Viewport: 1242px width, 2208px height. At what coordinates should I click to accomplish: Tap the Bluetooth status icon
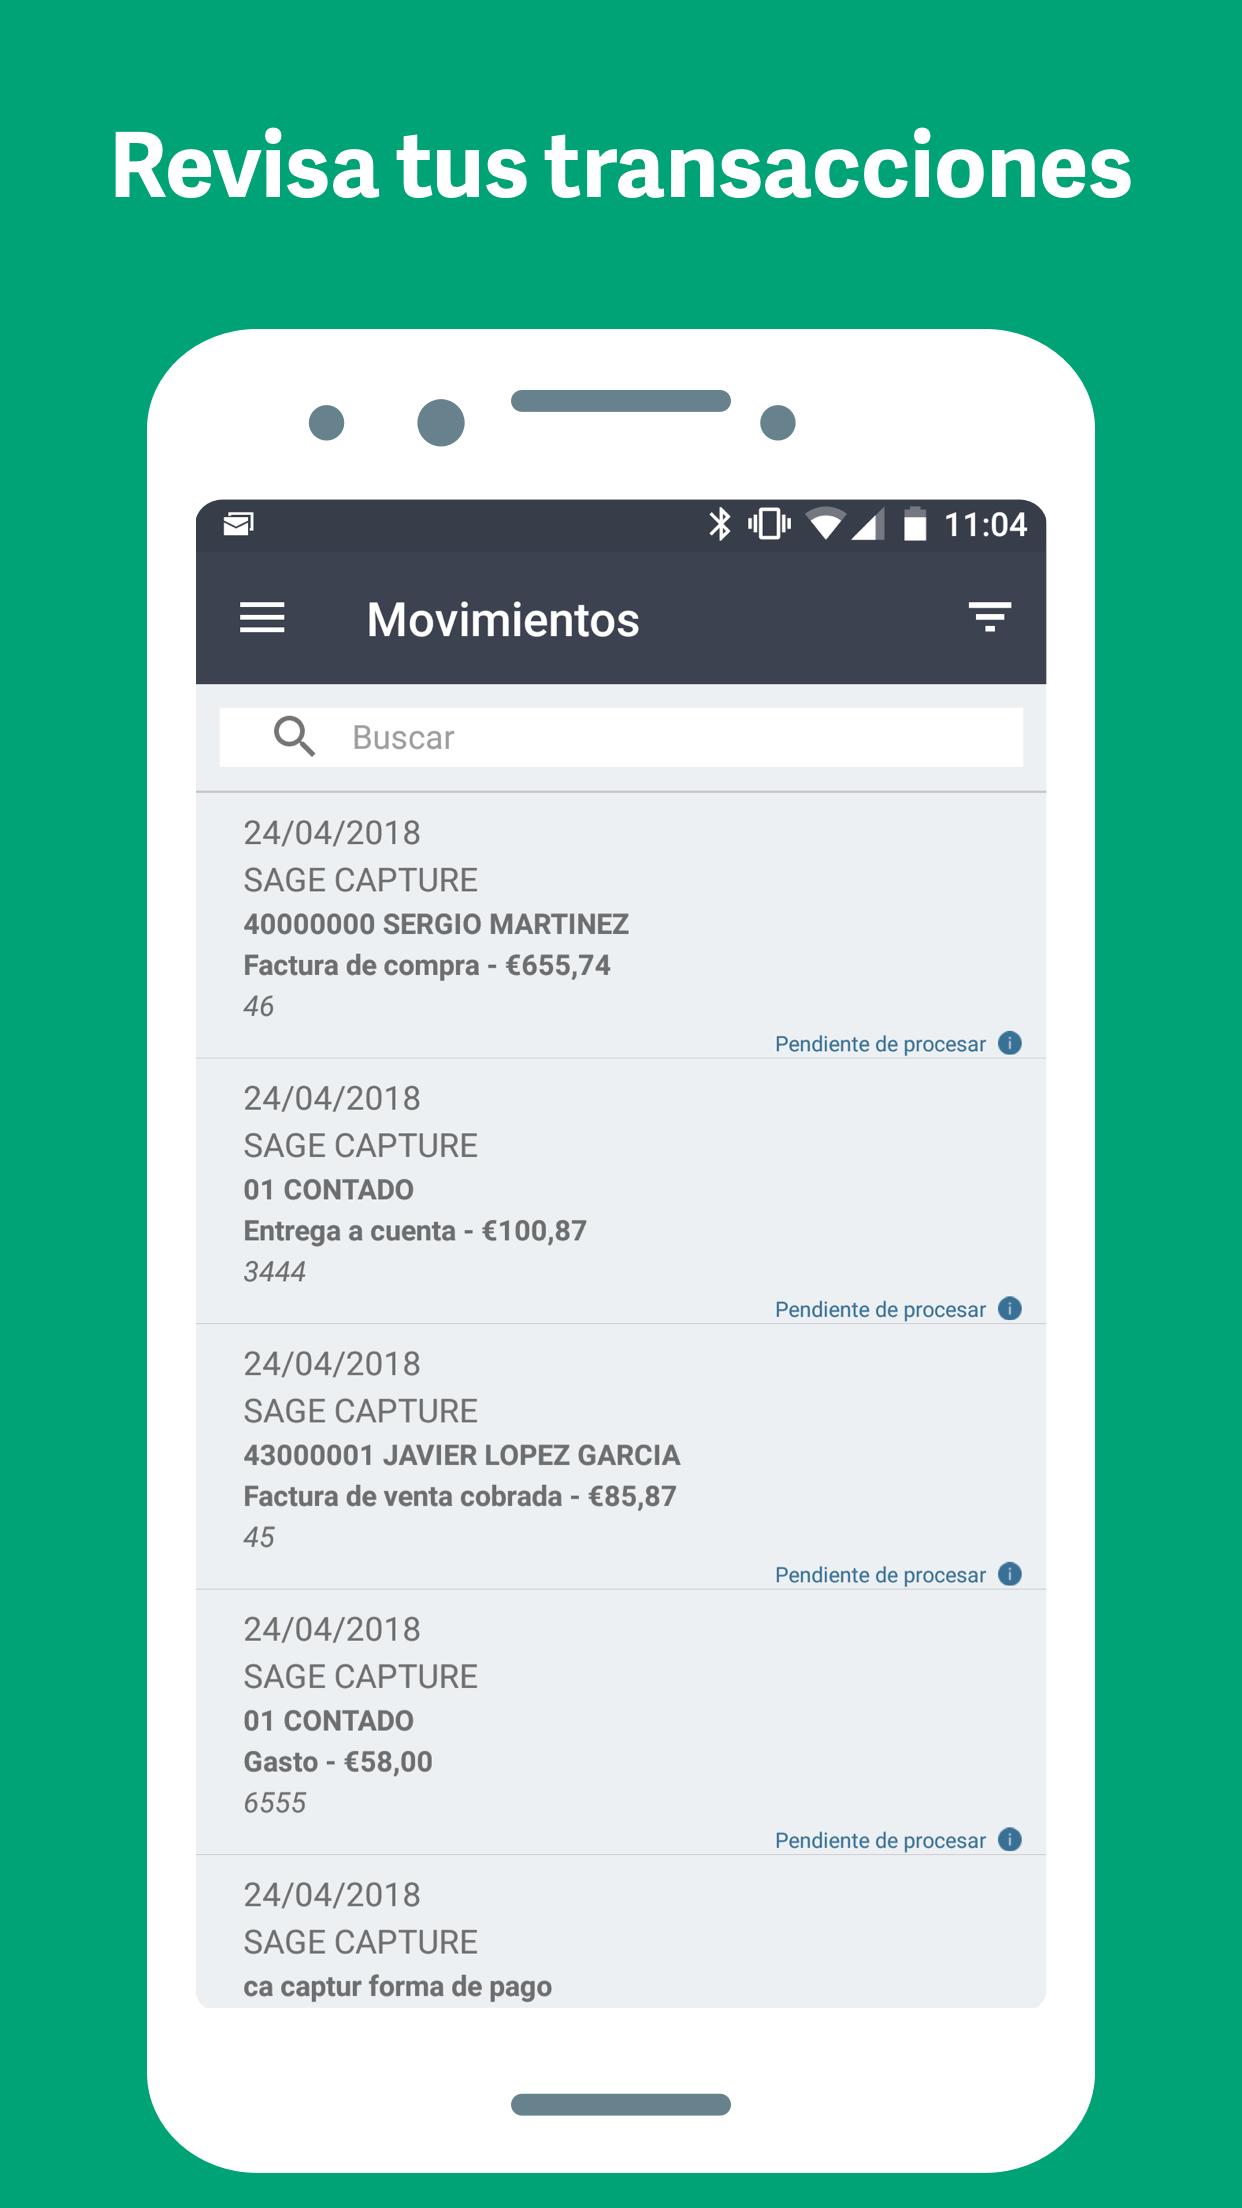[x=720, y=524]
